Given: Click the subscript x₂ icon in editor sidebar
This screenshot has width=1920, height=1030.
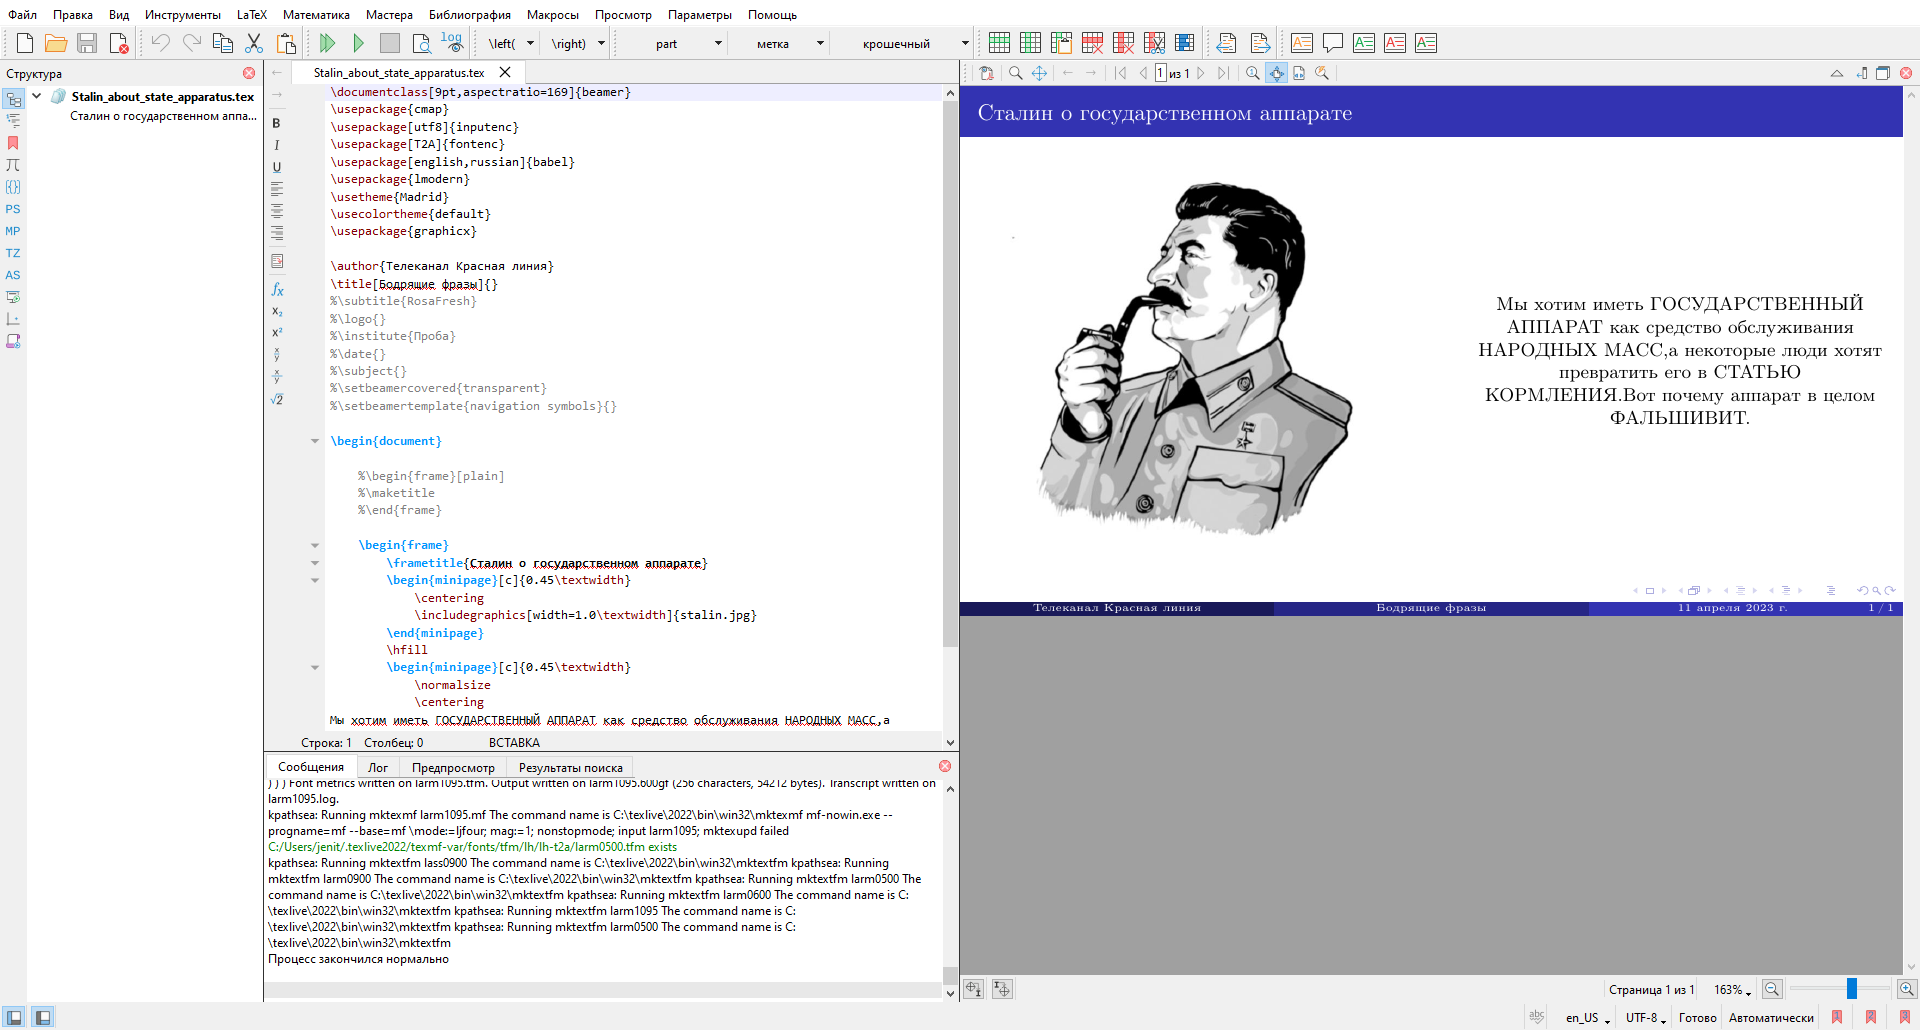Looking at the screenshot, I should coord(277,311).
